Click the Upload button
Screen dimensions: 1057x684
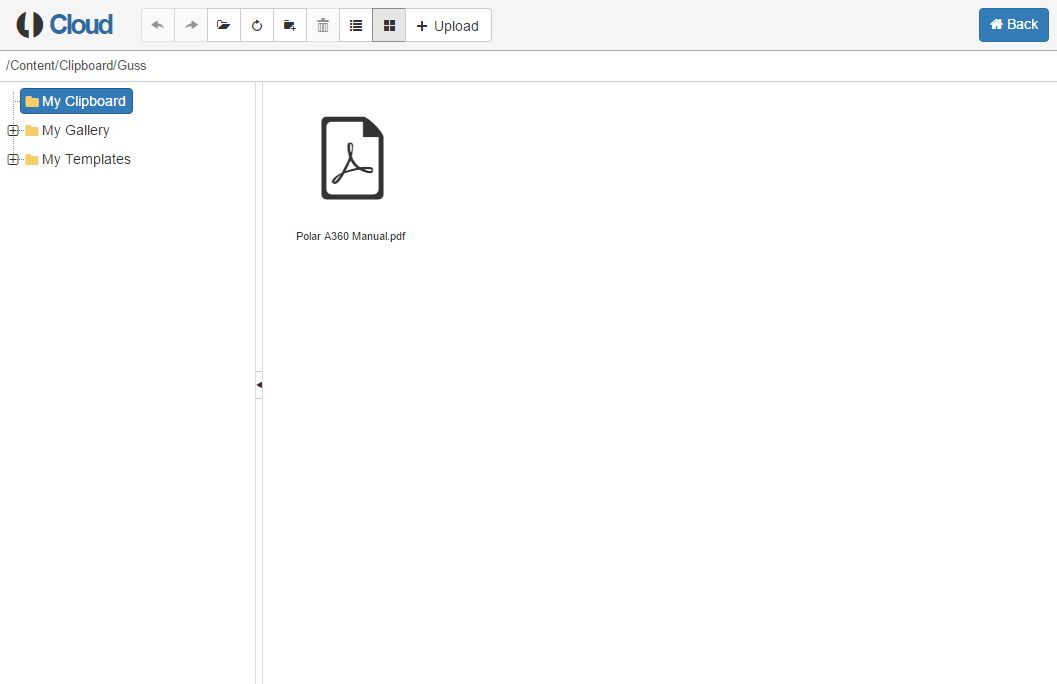point(448,26)
